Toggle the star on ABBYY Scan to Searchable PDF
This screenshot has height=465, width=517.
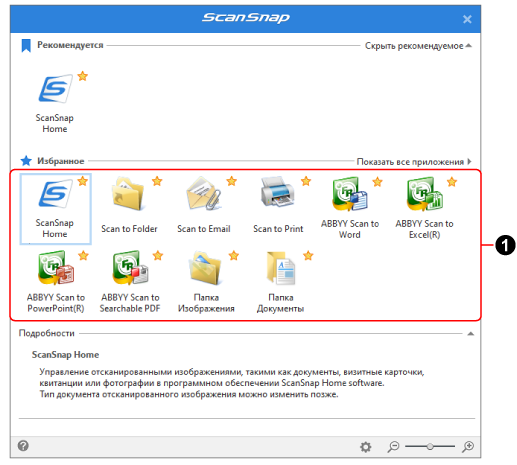pos(158,256)
